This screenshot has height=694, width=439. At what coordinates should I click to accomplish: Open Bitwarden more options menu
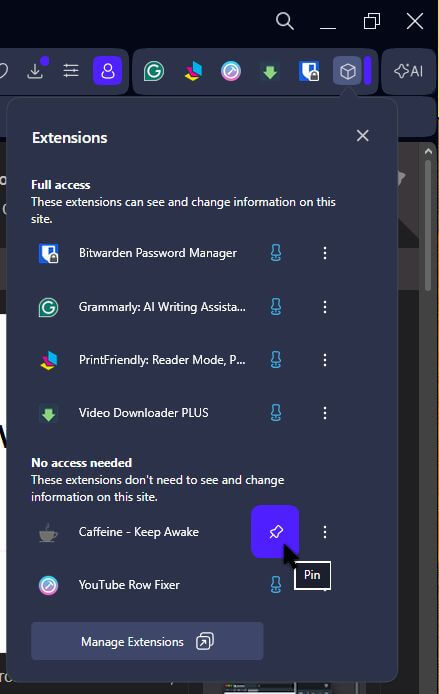click(325, 253)
